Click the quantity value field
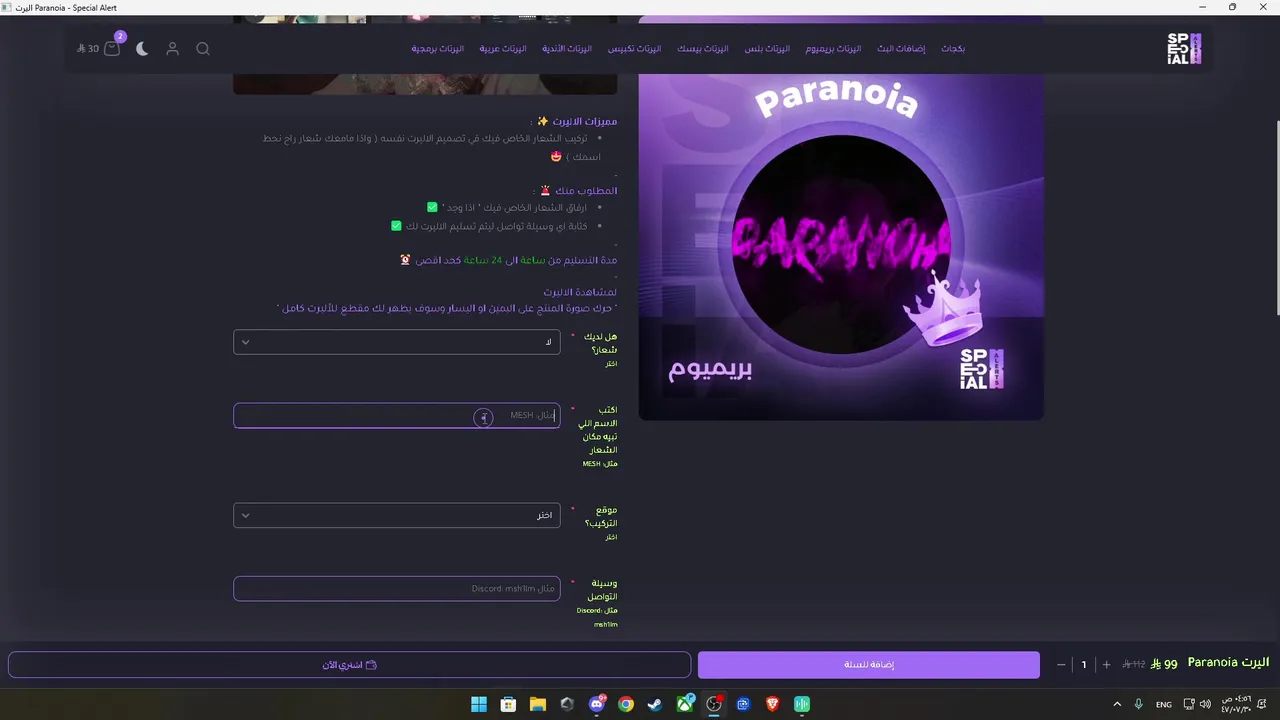 point(1084,665)
